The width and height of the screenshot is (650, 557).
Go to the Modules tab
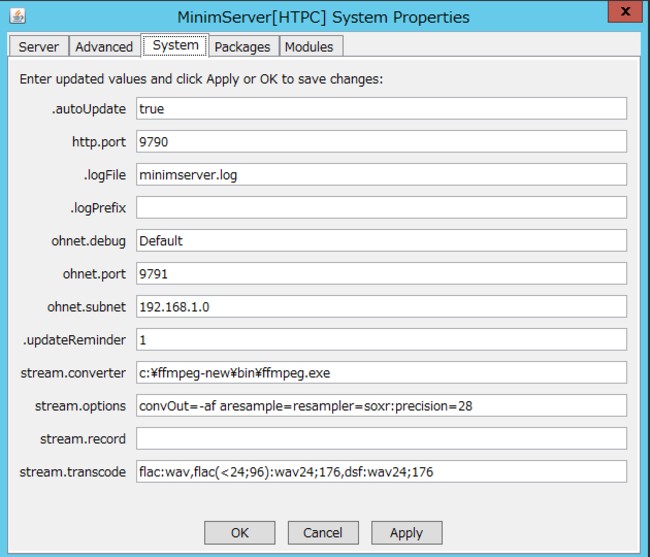click(309, 46)
